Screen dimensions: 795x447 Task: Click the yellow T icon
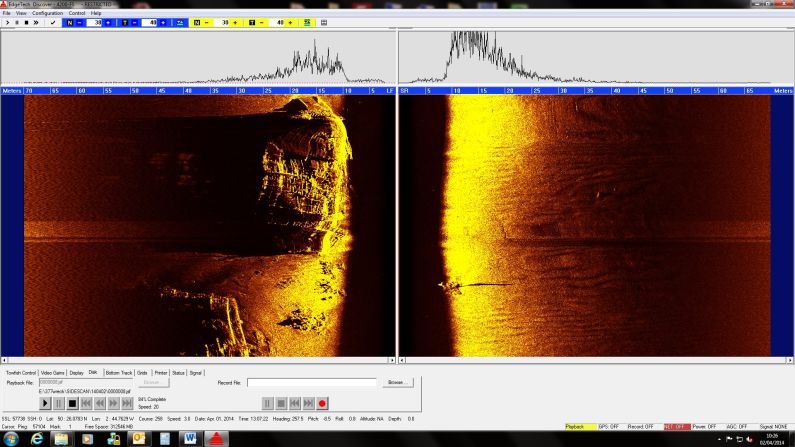pos(252,23)
